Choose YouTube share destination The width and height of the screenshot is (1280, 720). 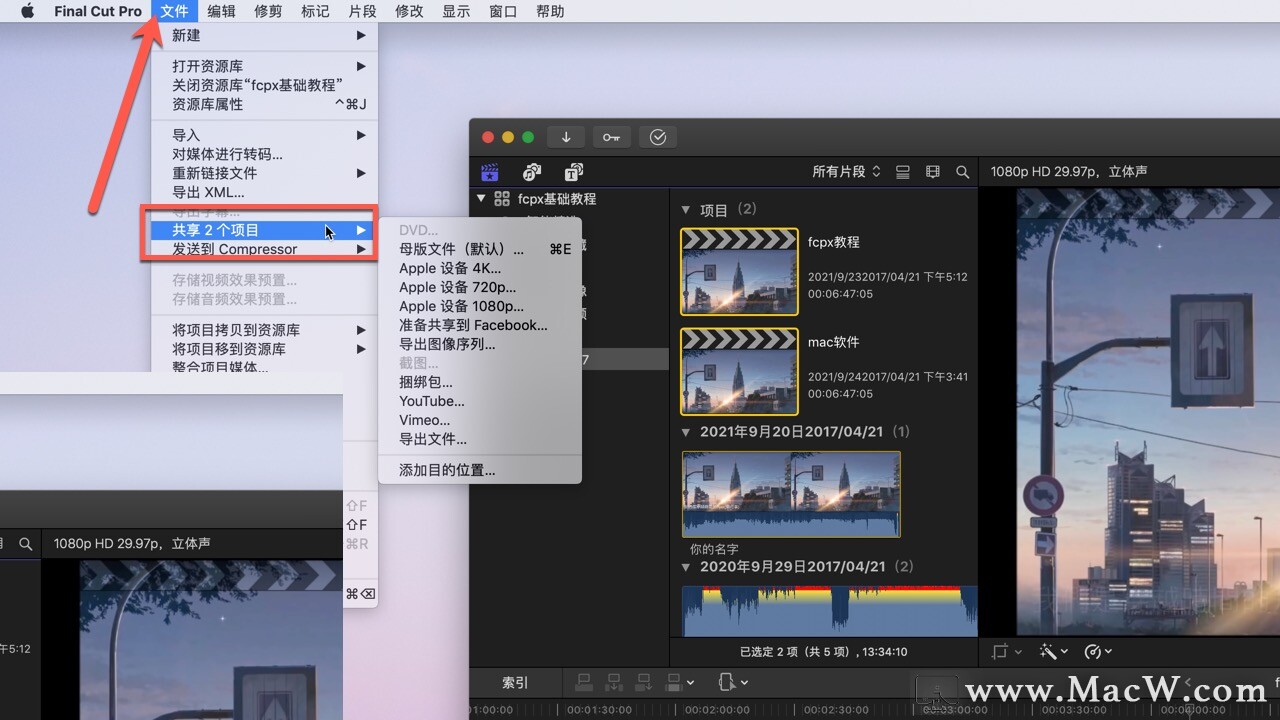point(480,401)
